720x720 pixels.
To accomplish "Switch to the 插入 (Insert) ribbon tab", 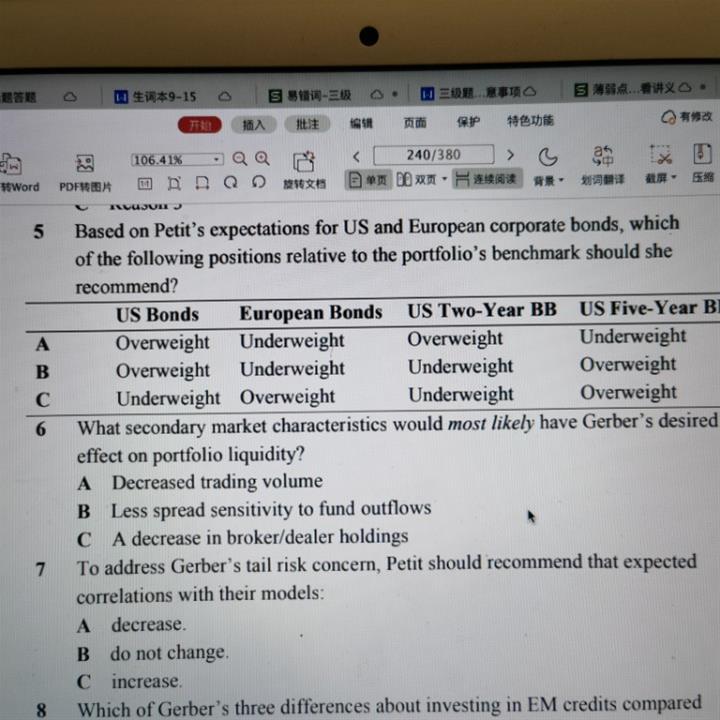I will click(254, 125).
